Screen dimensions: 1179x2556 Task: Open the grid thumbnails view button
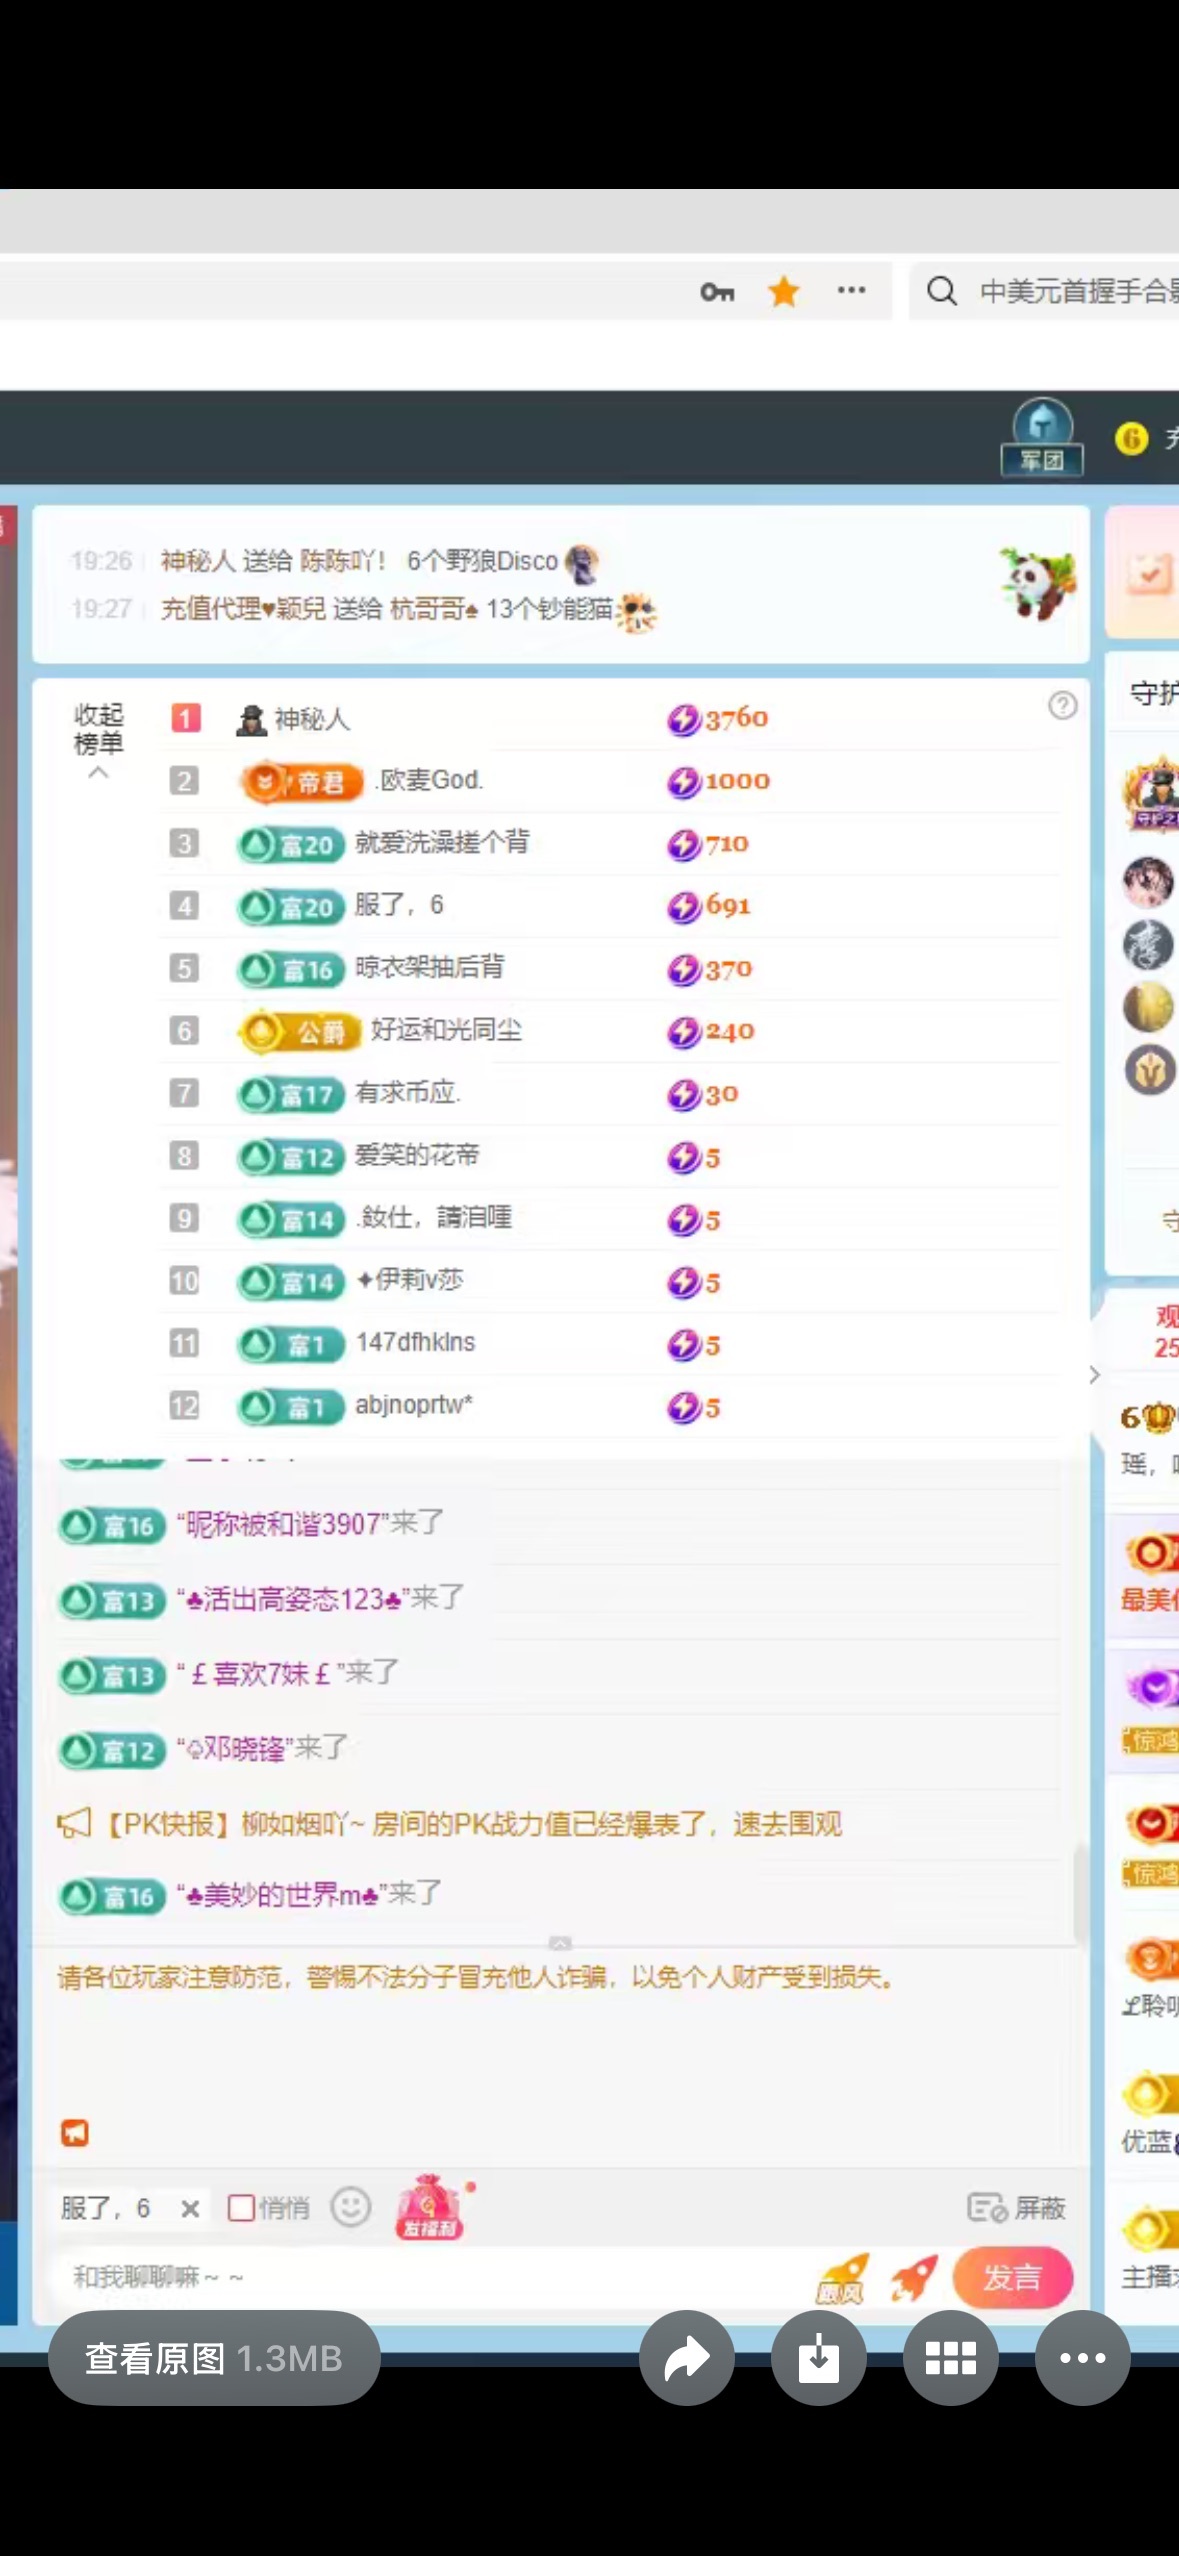pyautogui.click(x=950, y=2358)
